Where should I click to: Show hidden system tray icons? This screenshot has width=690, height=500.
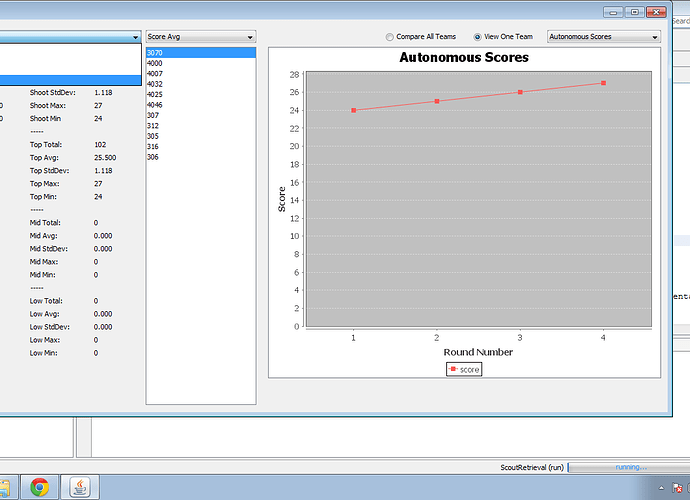(661, 488)
